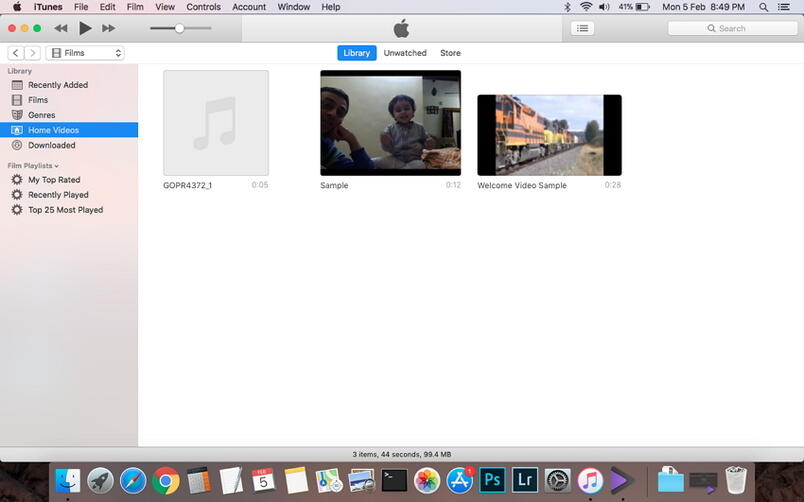804x502 pixels.
Task: Select Downloaded in the sidebar
Action: 69,145
